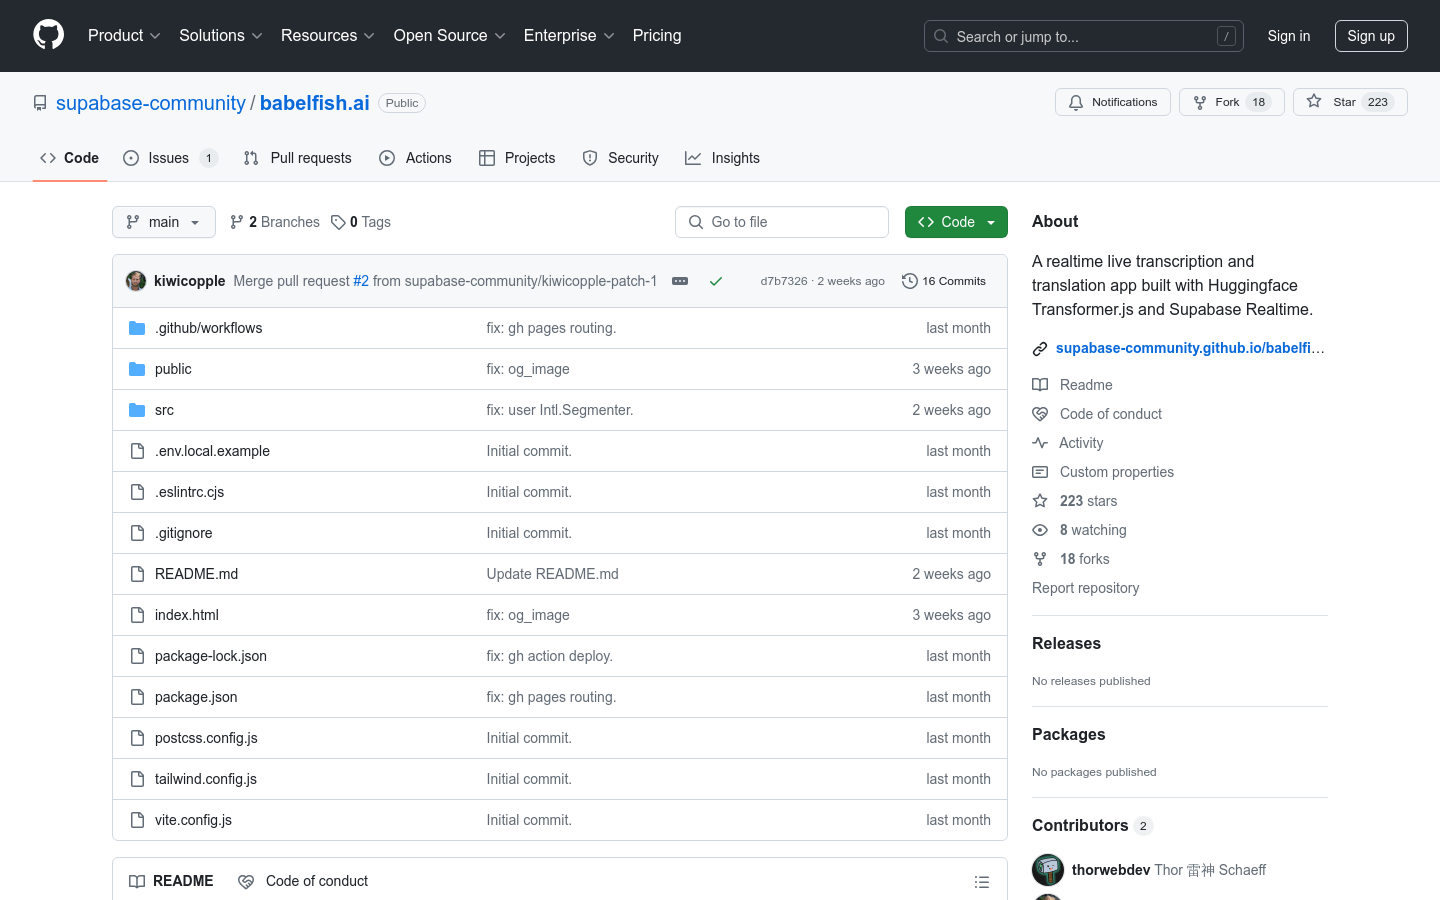1440x900 pixels.
Task: Open commit history clock icon
Action: tap(909, 281)
